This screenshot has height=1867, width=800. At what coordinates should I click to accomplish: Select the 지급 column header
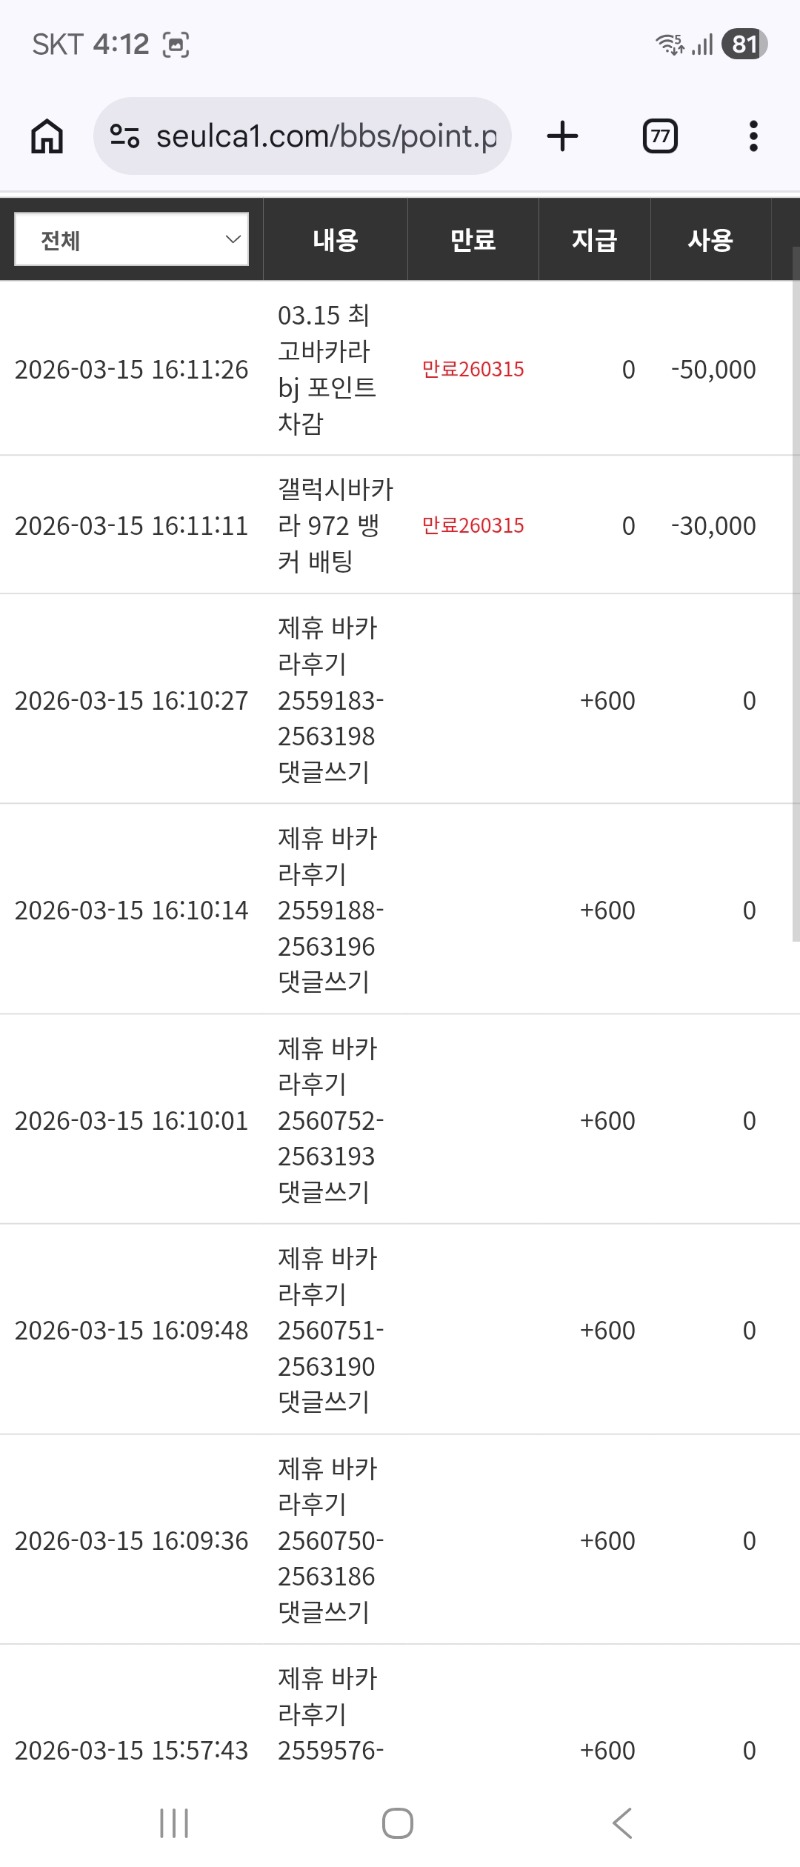[x=594, y=240]
